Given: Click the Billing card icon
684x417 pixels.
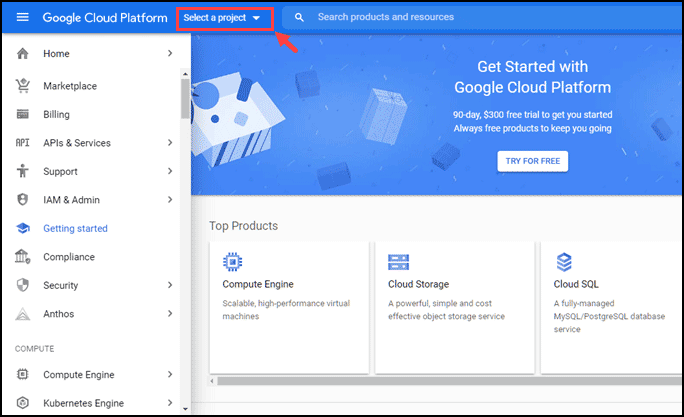Looking at the screenshot, I should (23, 114).
